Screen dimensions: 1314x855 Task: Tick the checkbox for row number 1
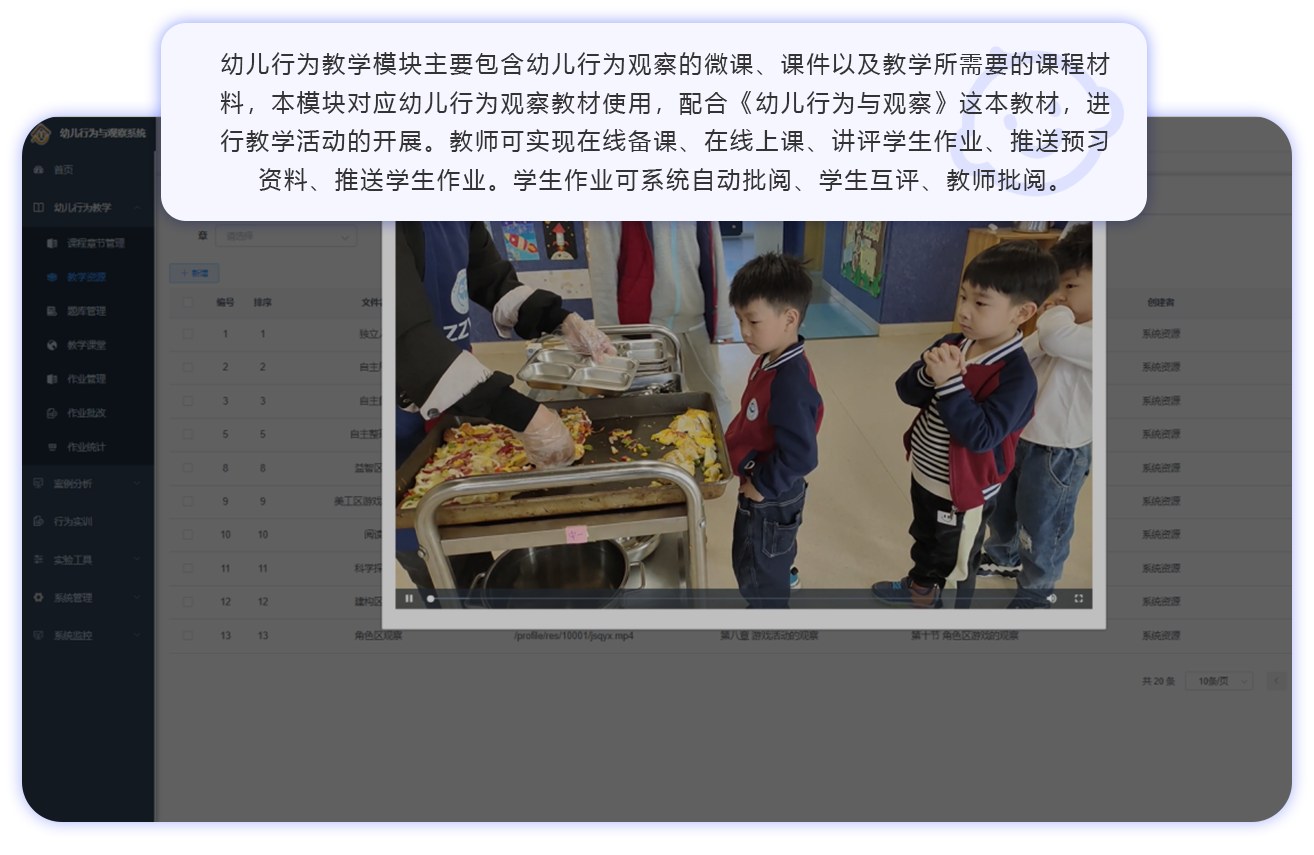click(188, 334)
